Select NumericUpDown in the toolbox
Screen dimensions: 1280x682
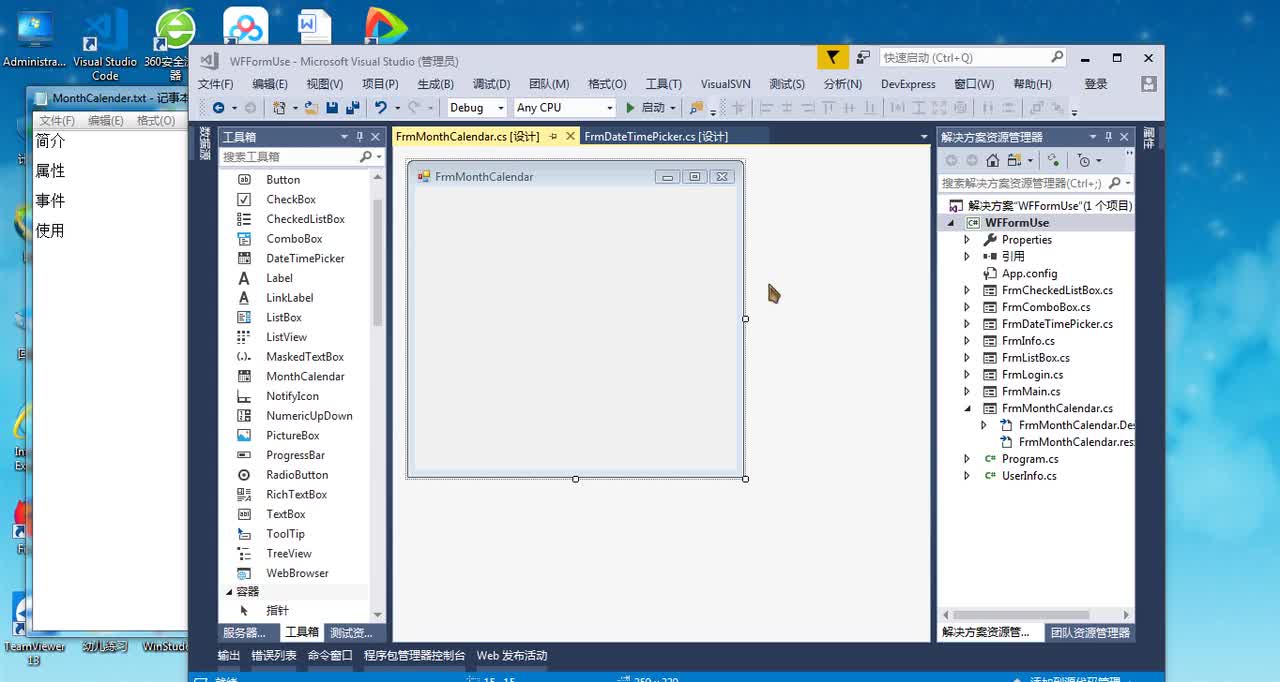point(309,416)
